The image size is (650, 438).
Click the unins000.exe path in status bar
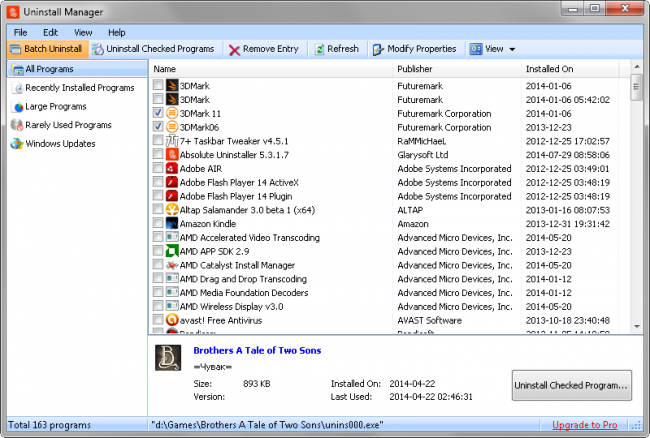click(x=267, y=425)
